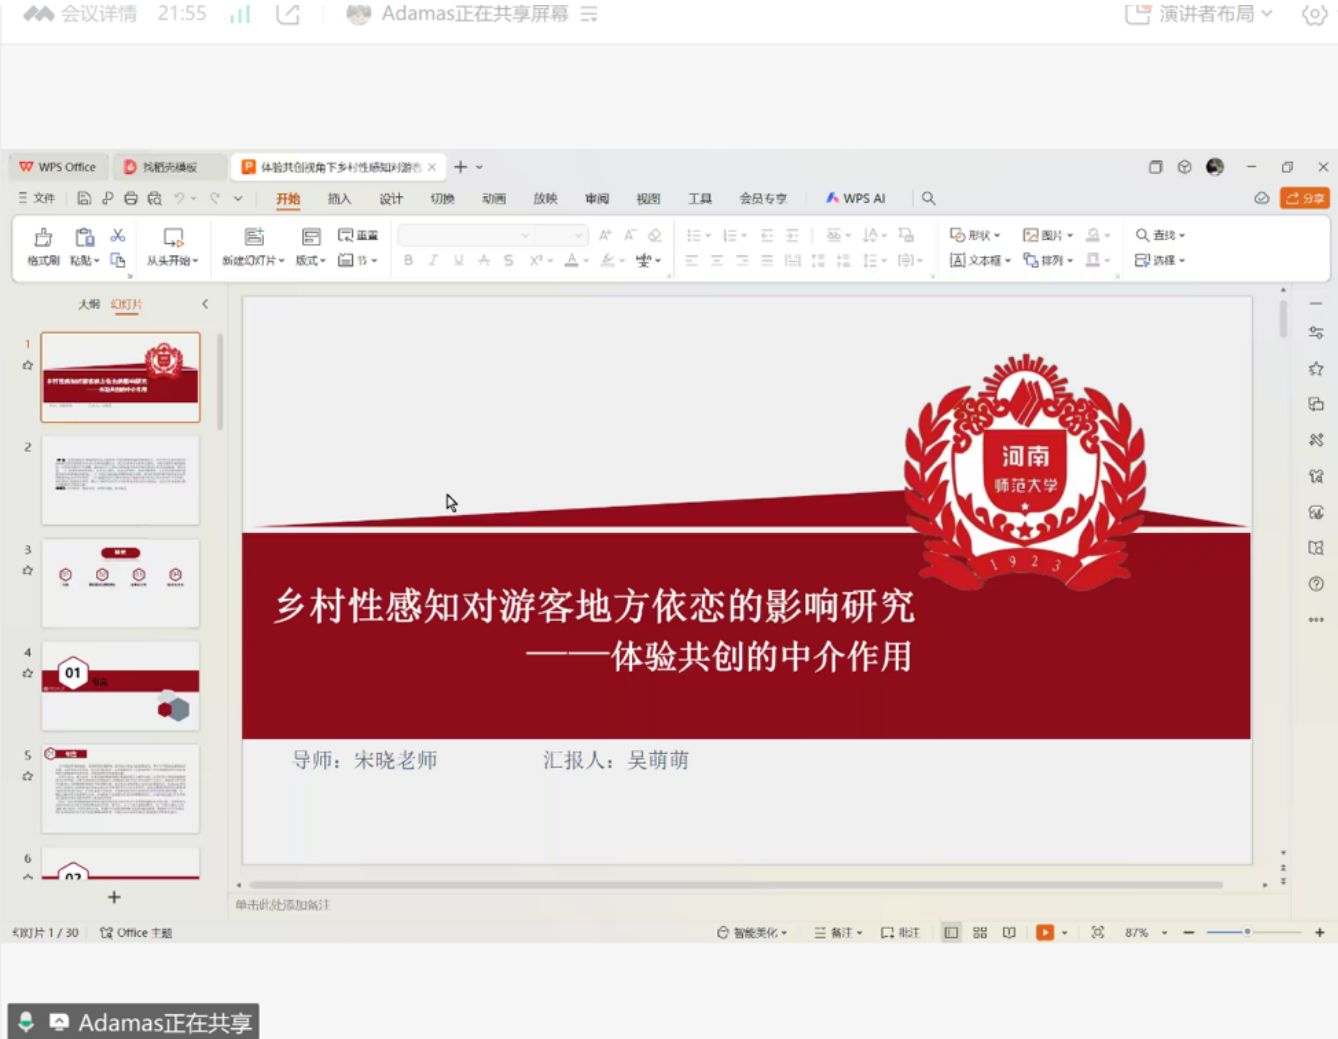Start slideshow with the orange play button

coord(1044,932)
